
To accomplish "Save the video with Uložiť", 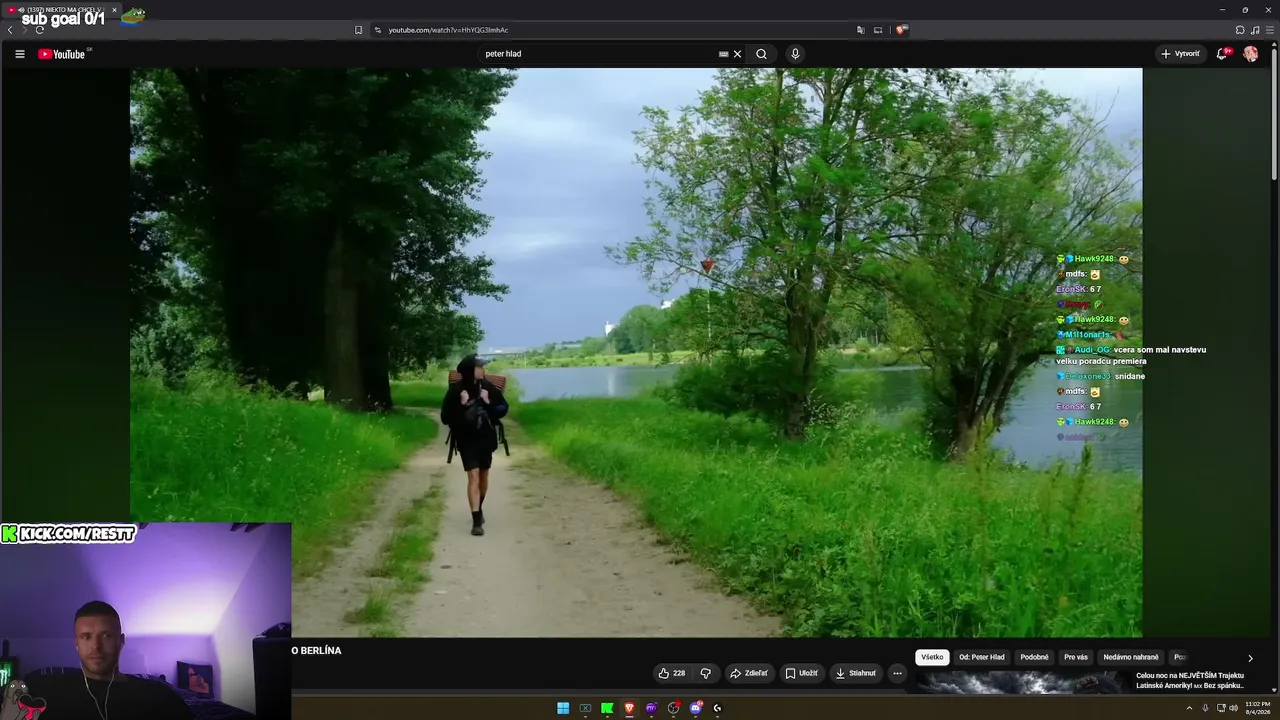I will click(x=801, y=673).
